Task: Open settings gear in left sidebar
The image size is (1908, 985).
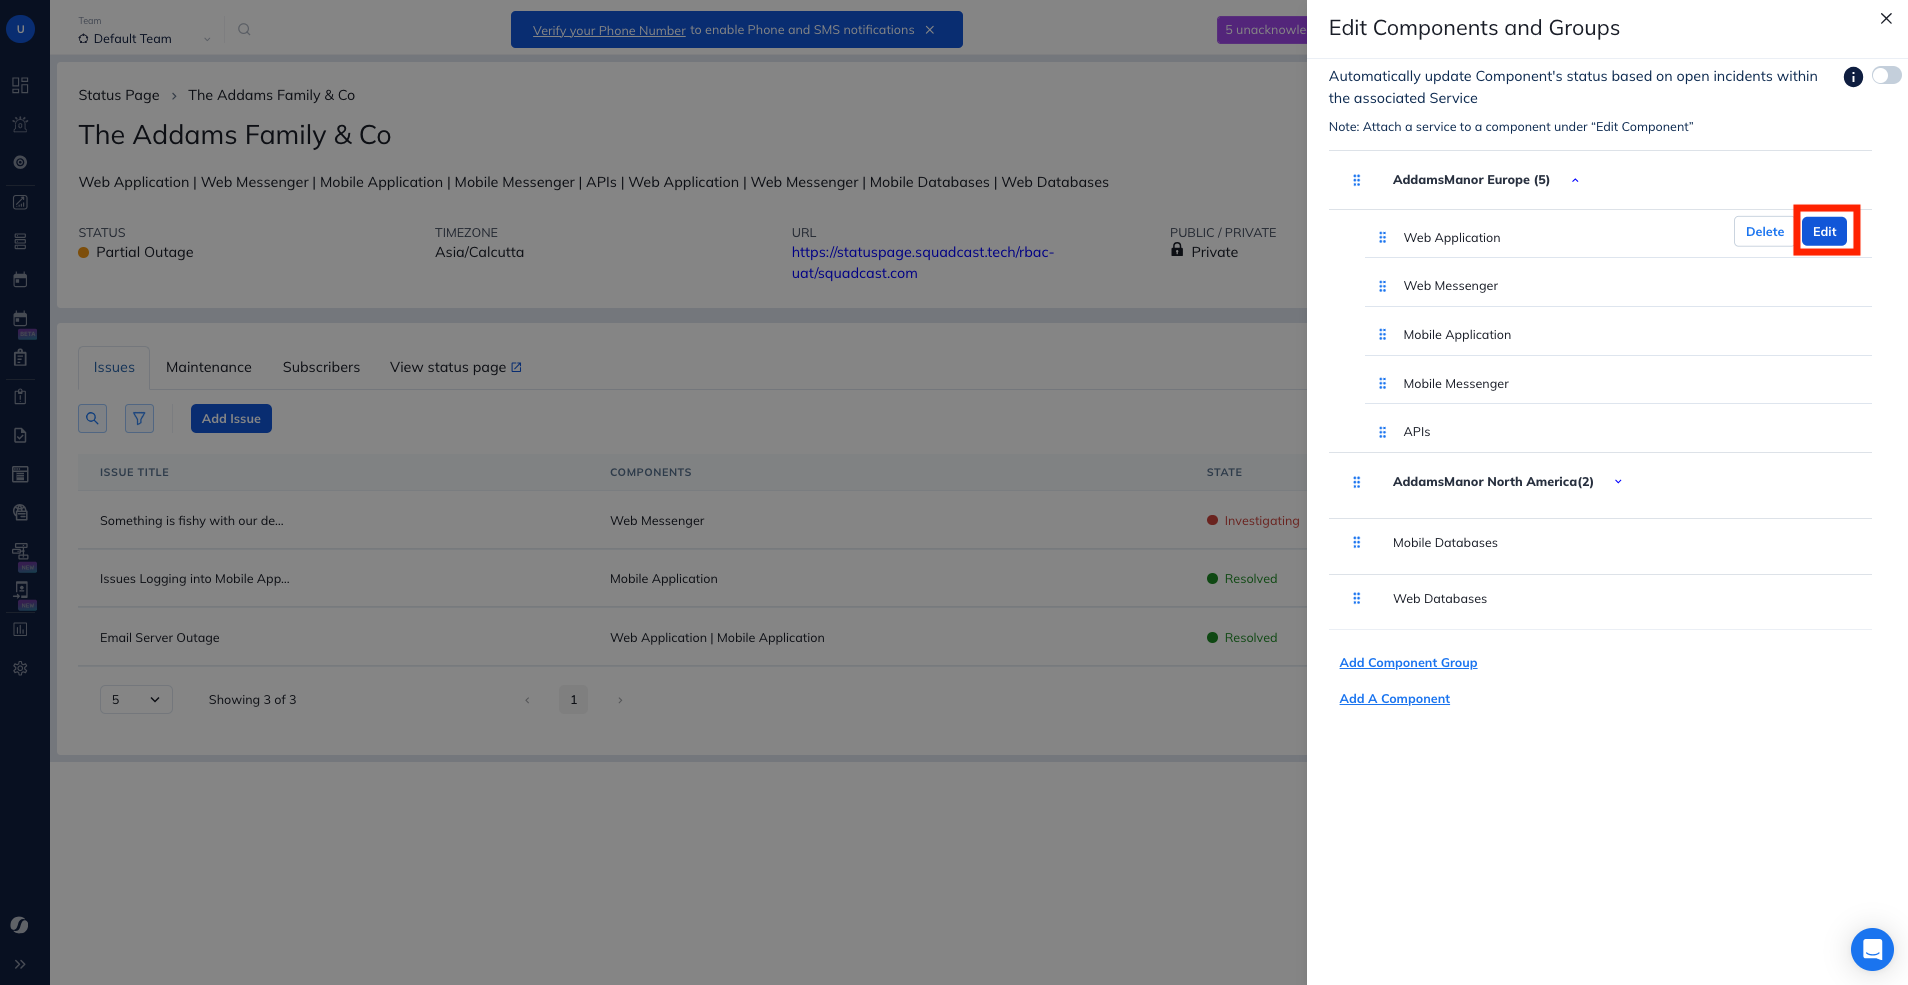Action: [x=20, y=668]
